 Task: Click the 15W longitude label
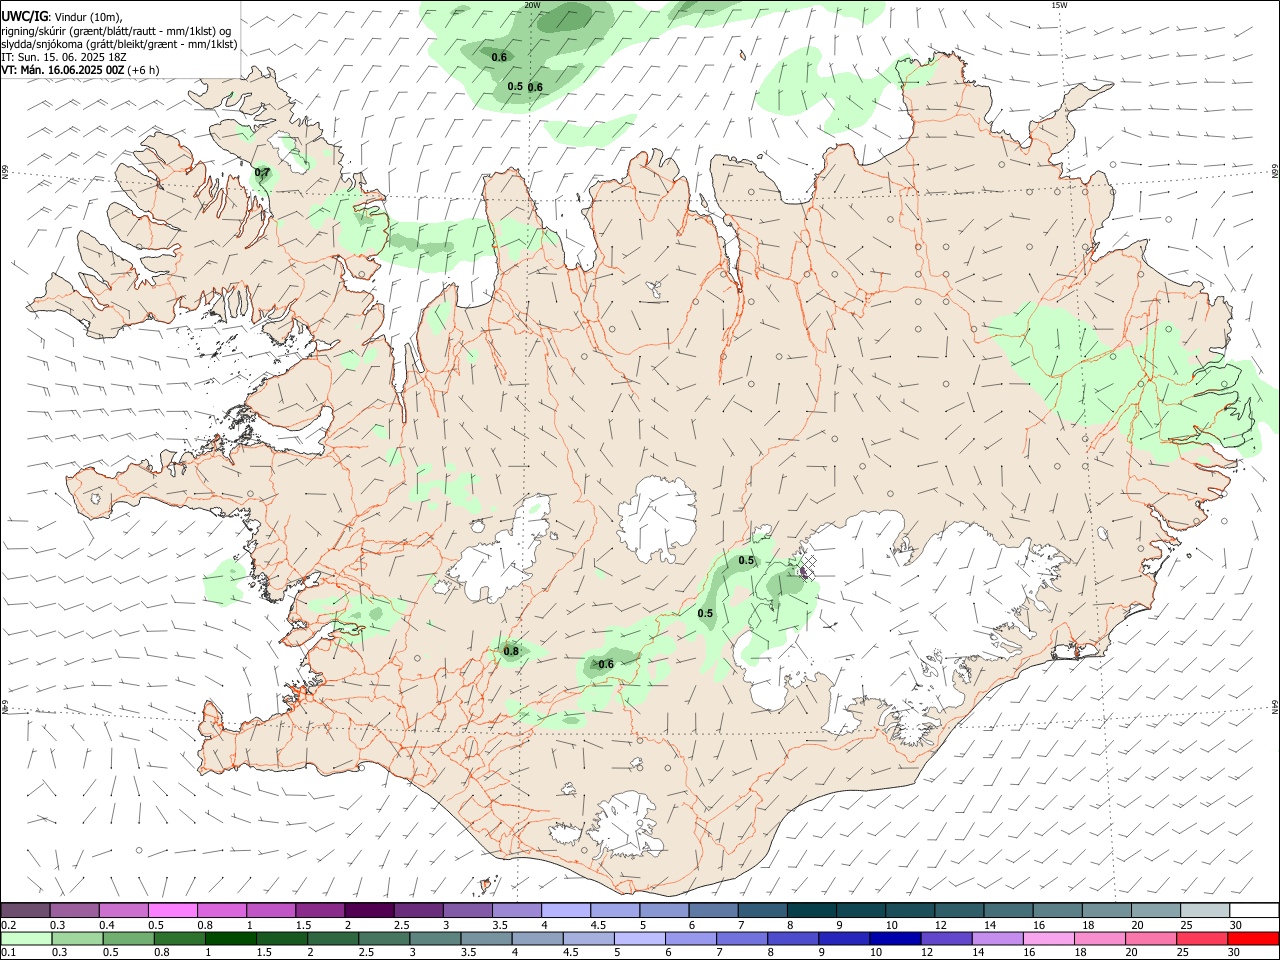pyautogui.click(x=1058, y=5)
